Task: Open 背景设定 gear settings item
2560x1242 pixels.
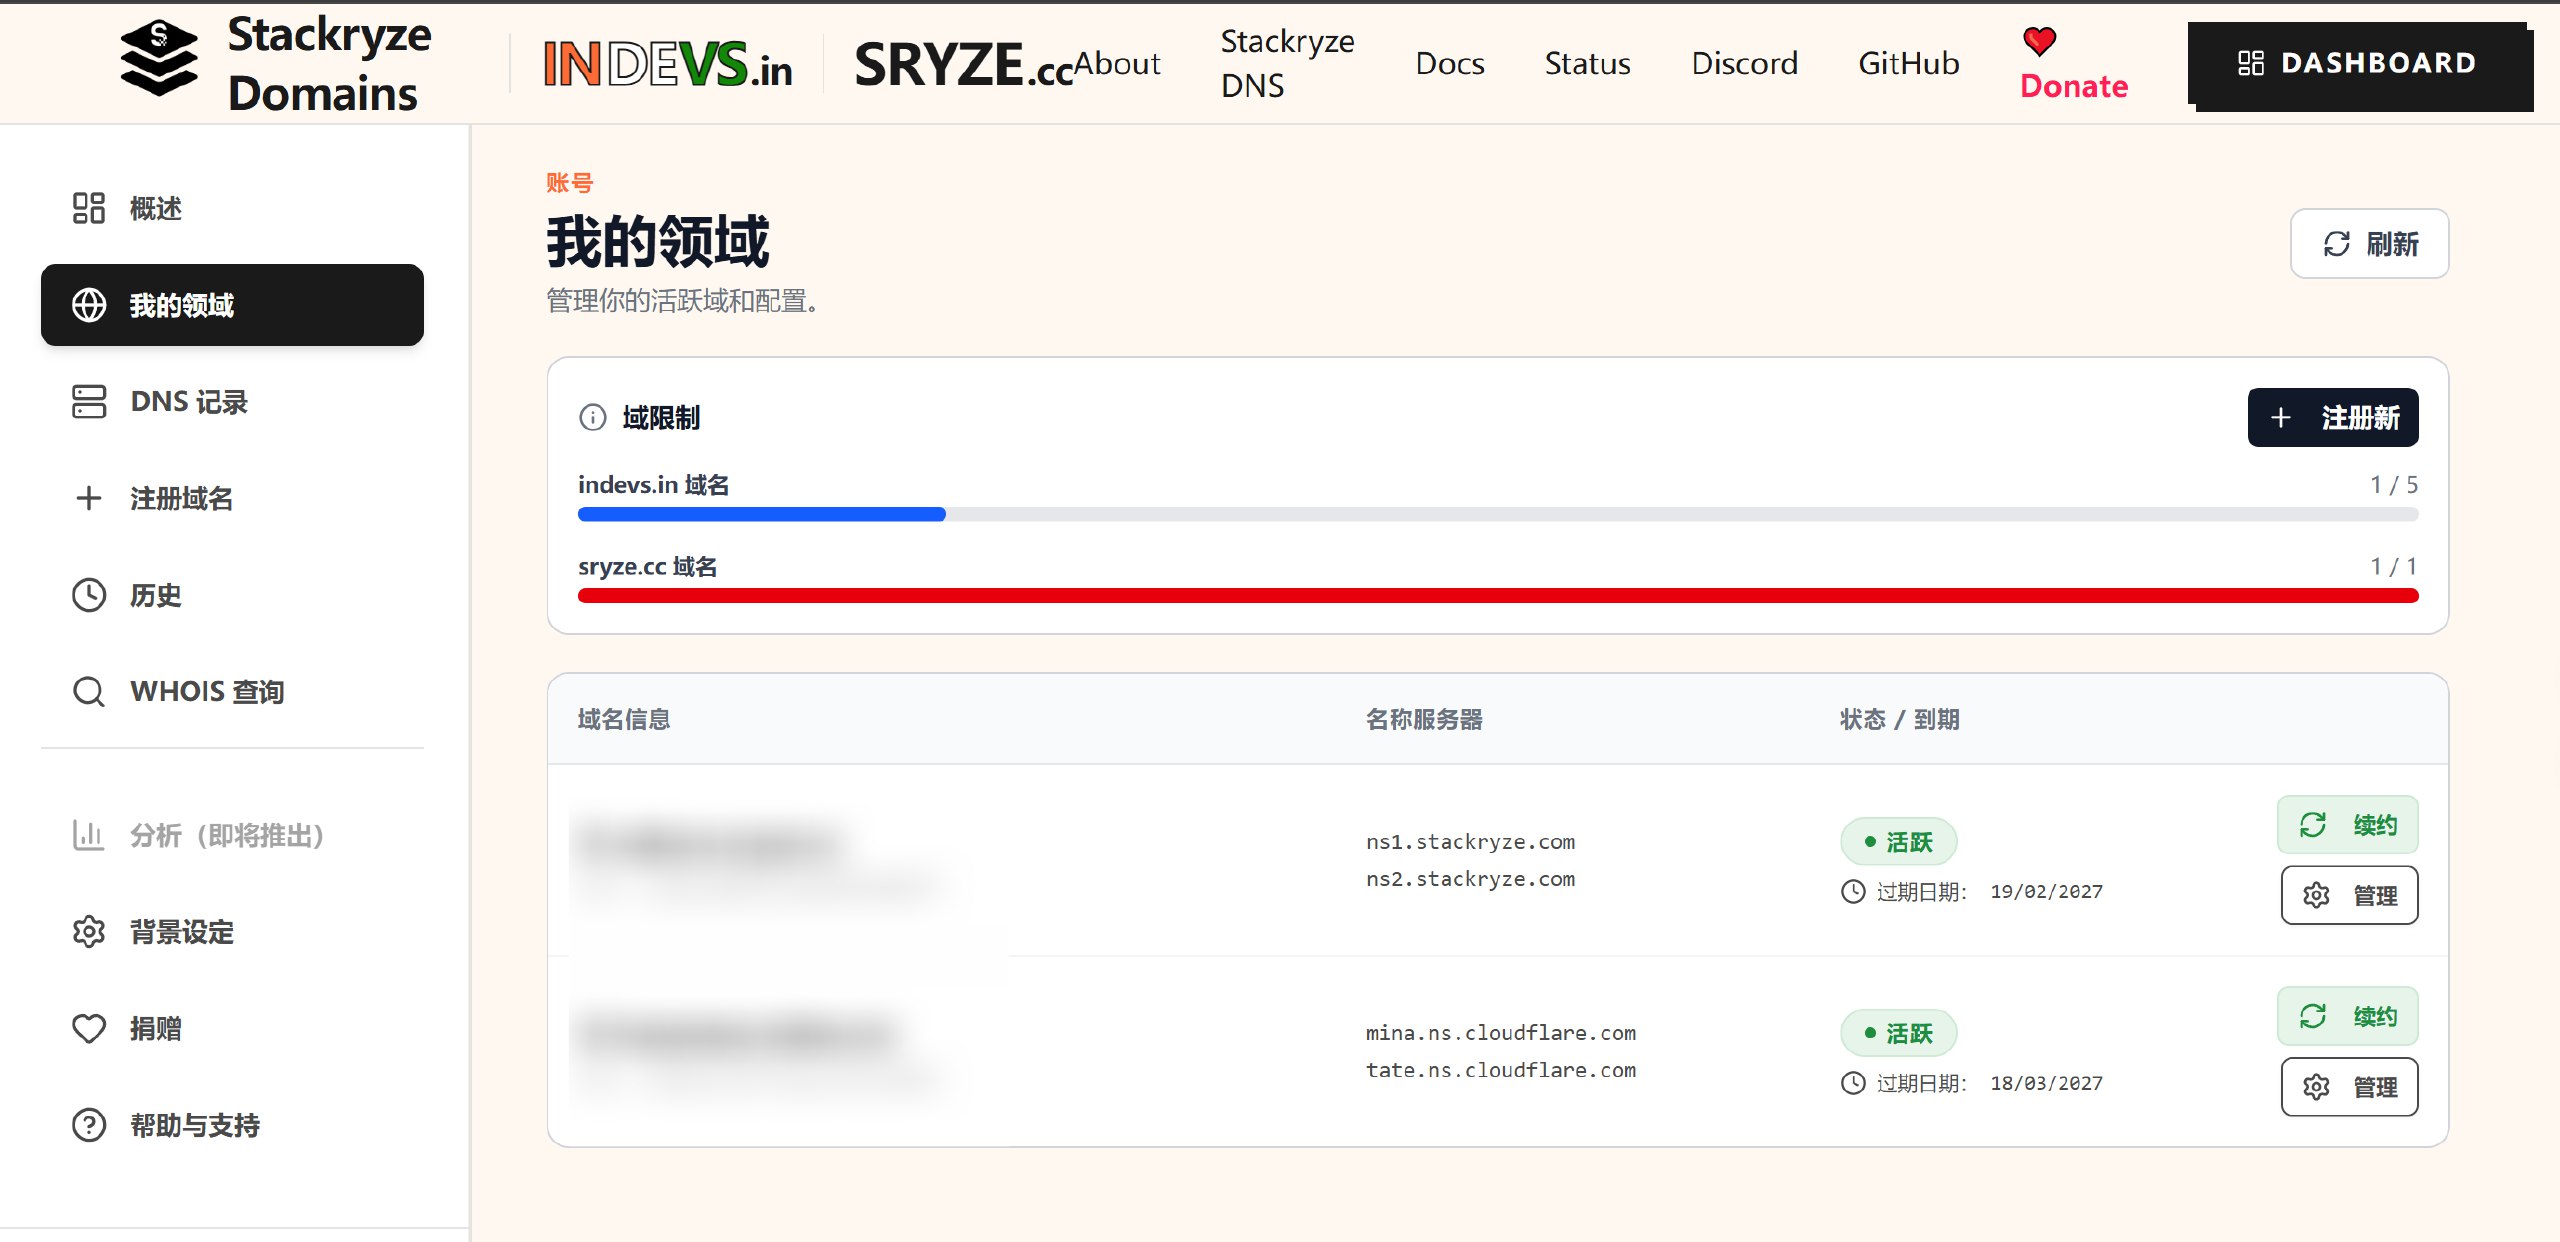Action: pyautogui.click(x=180, y=932)
